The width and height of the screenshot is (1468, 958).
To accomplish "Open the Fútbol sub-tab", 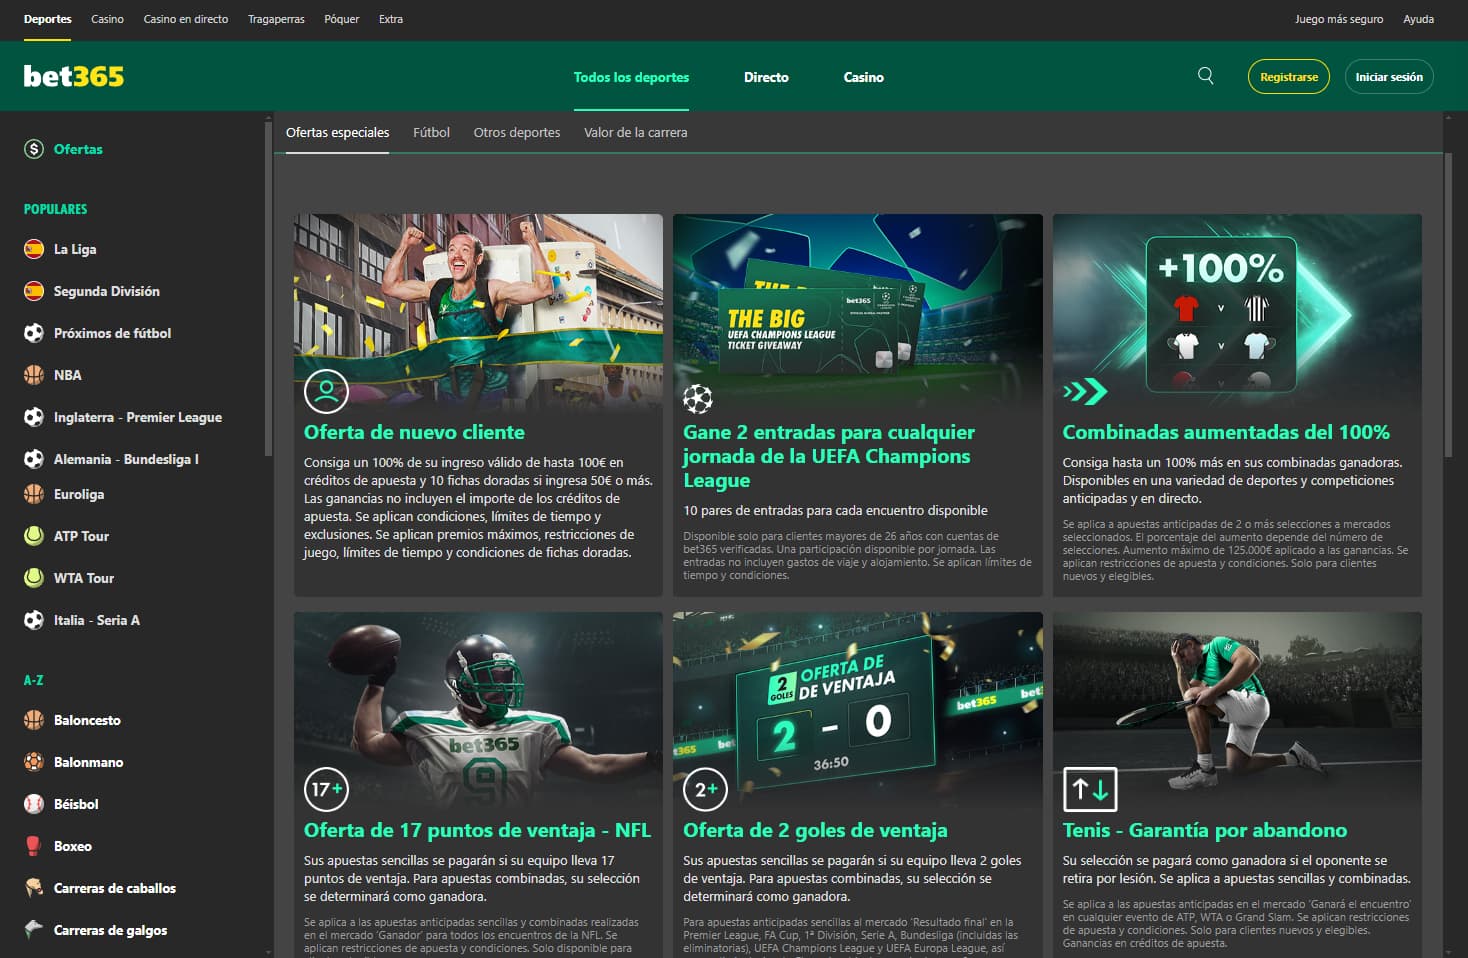I will [x=431, y=131].
